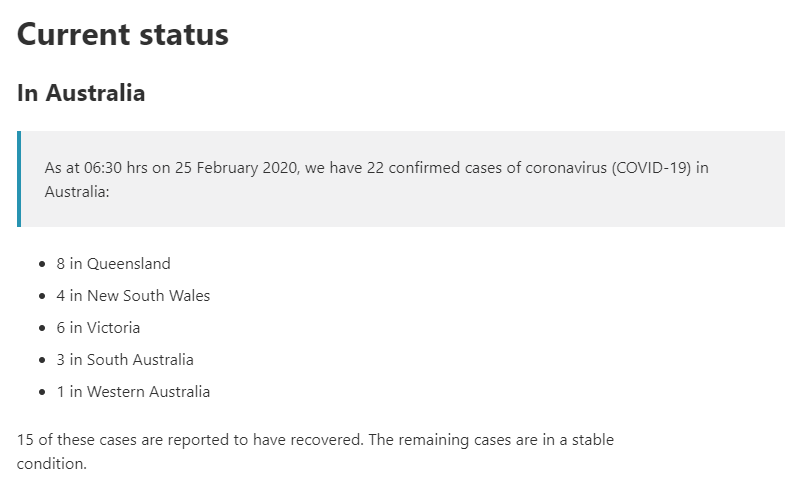The image size is (799, 489).
Task: Click the blue left border of callout box
Action: (x=19, y=179)
